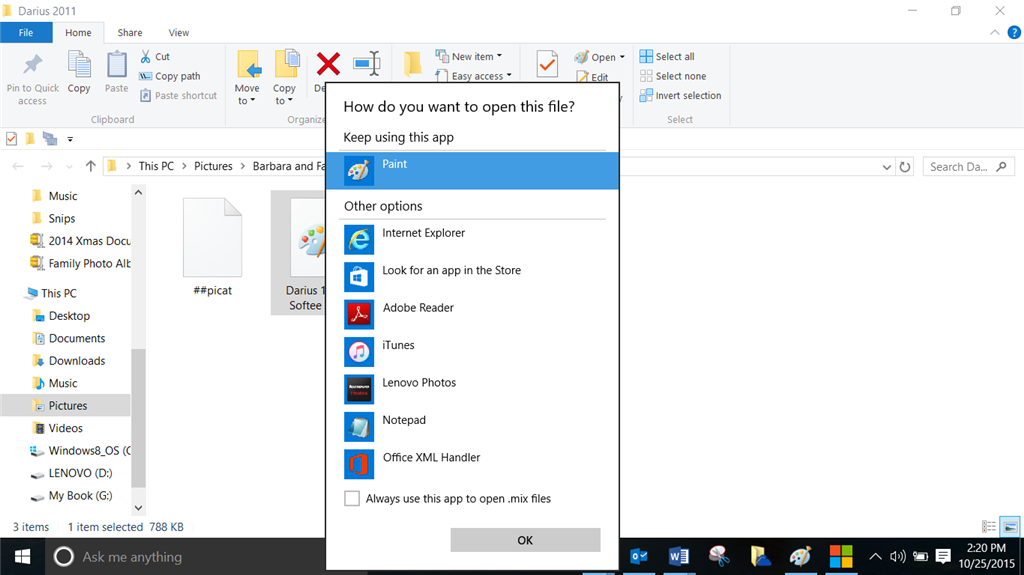Click Edit in the ribbon
This screenshot has width=1024, height=575.
click(593, 76)
